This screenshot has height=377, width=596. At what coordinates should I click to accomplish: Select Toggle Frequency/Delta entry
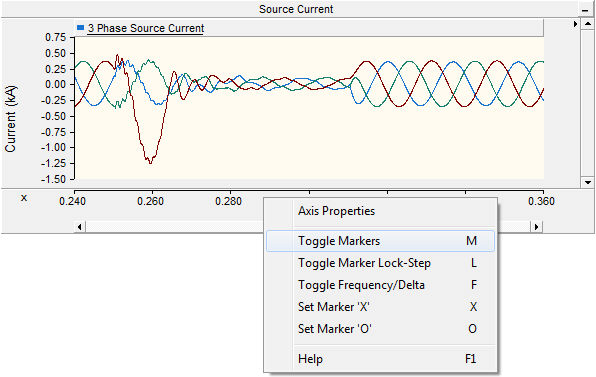click(x=380, y=285)
